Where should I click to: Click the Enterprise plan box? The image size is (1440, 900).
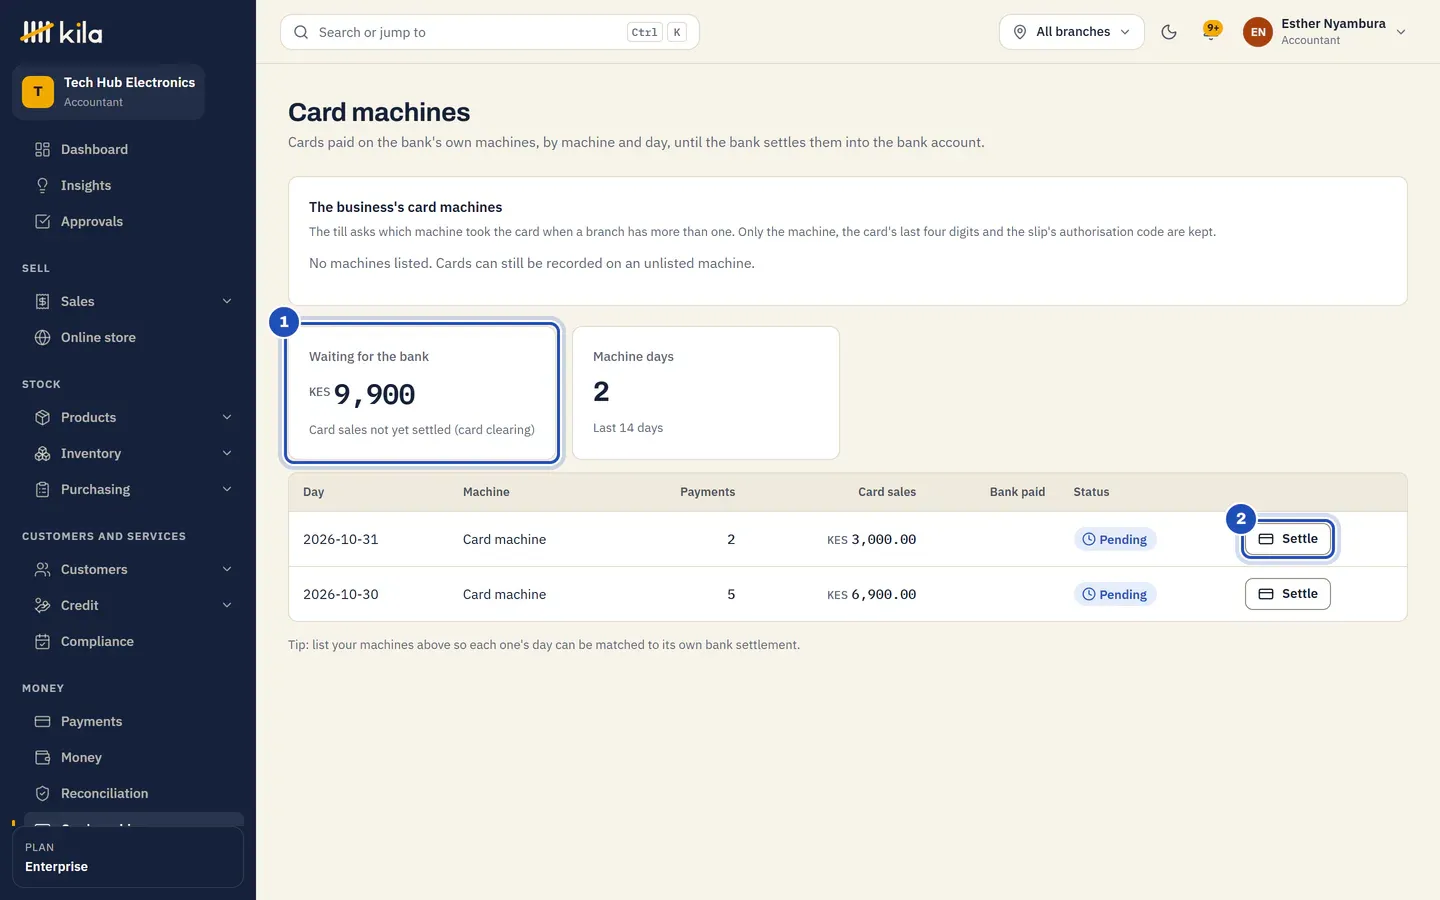click(x=128, y=857)
